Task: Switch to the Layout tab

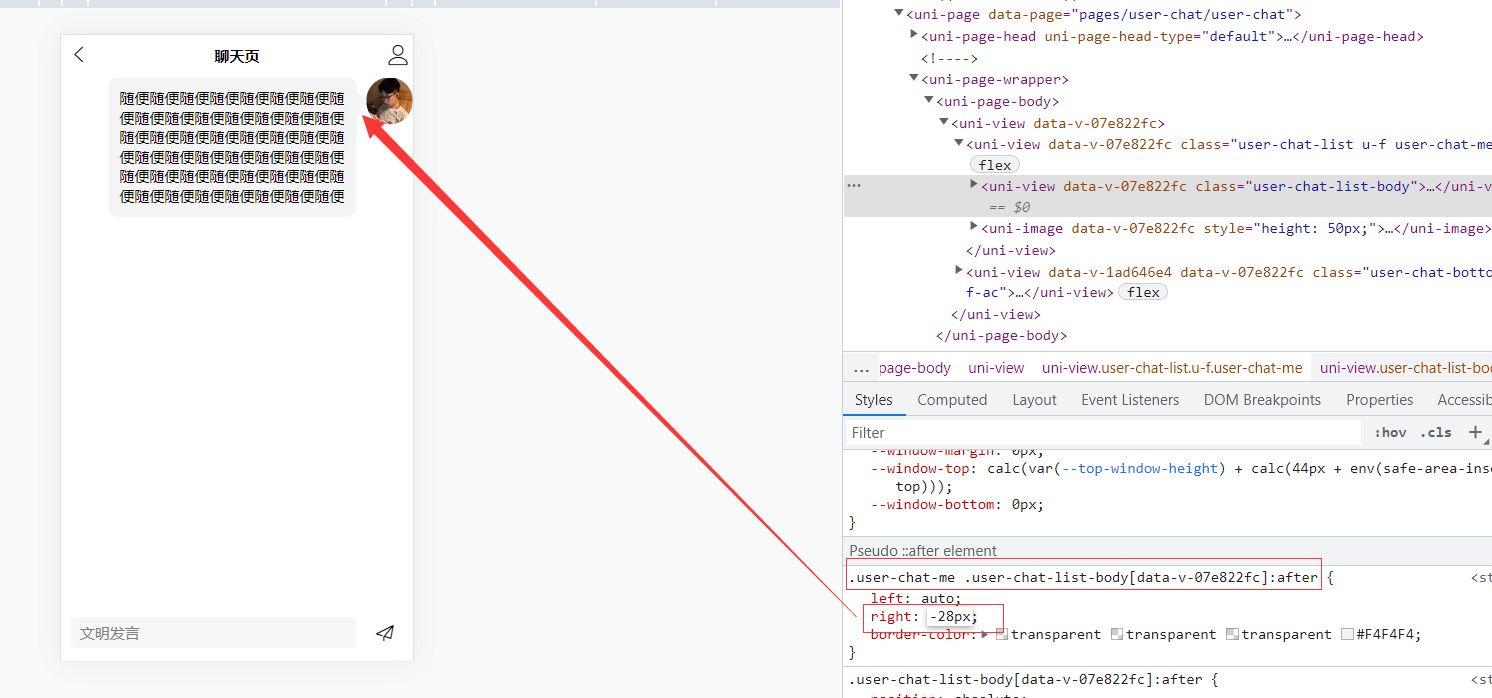Action: click(1034, 400)
